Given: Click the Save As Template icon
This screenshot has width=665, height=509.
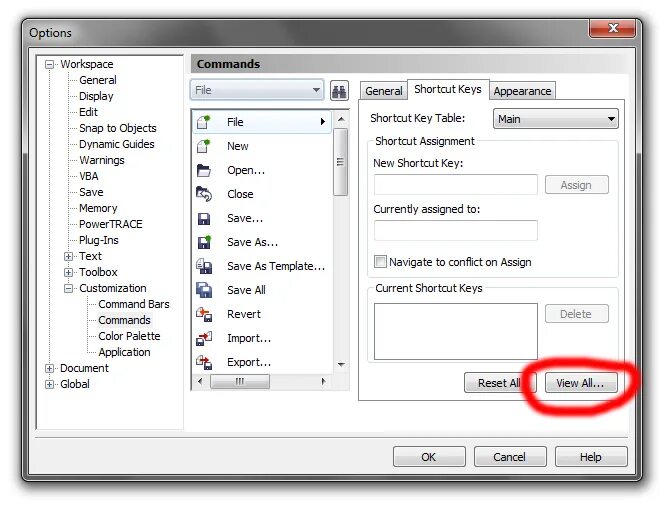Looking at the screenshot, I should pyautogui.click(x=204, y=266).
